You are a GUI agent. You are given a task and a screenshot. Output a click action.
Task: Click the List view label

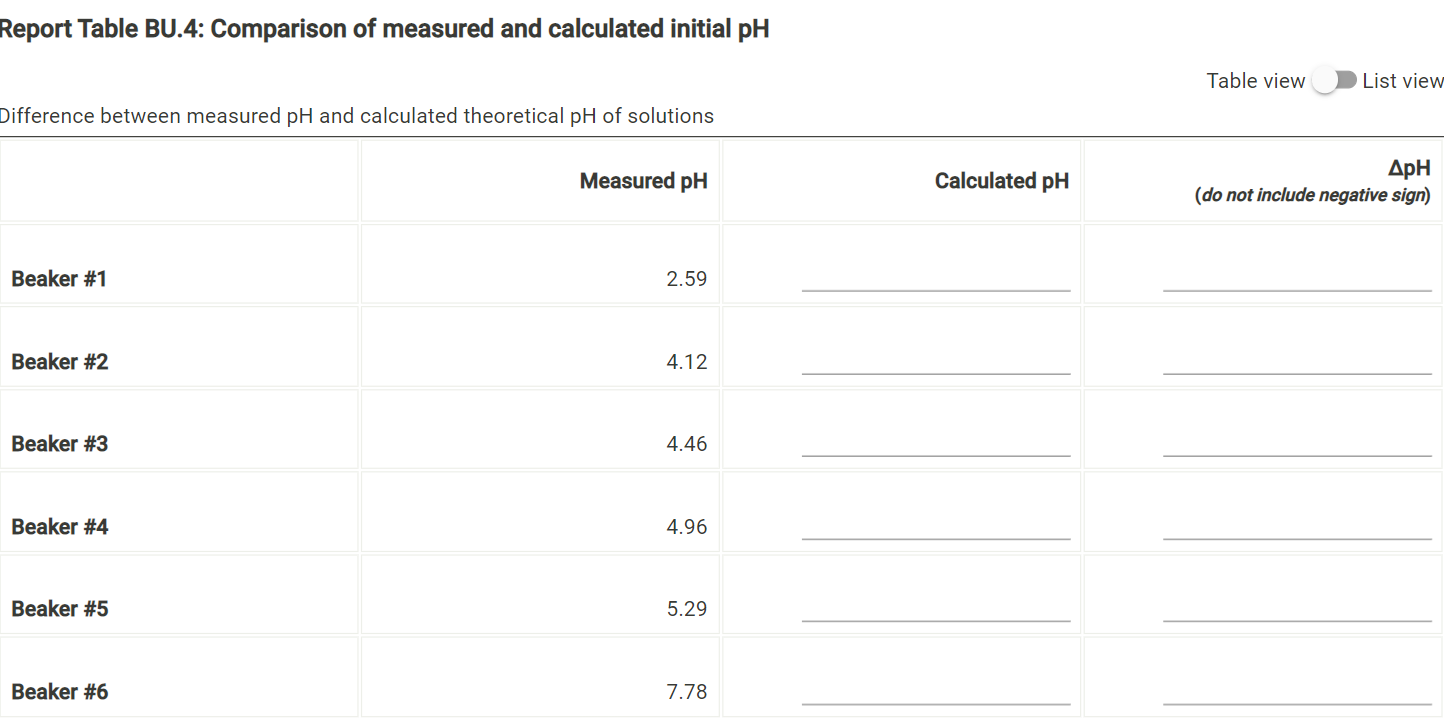tap(1401, 80)
